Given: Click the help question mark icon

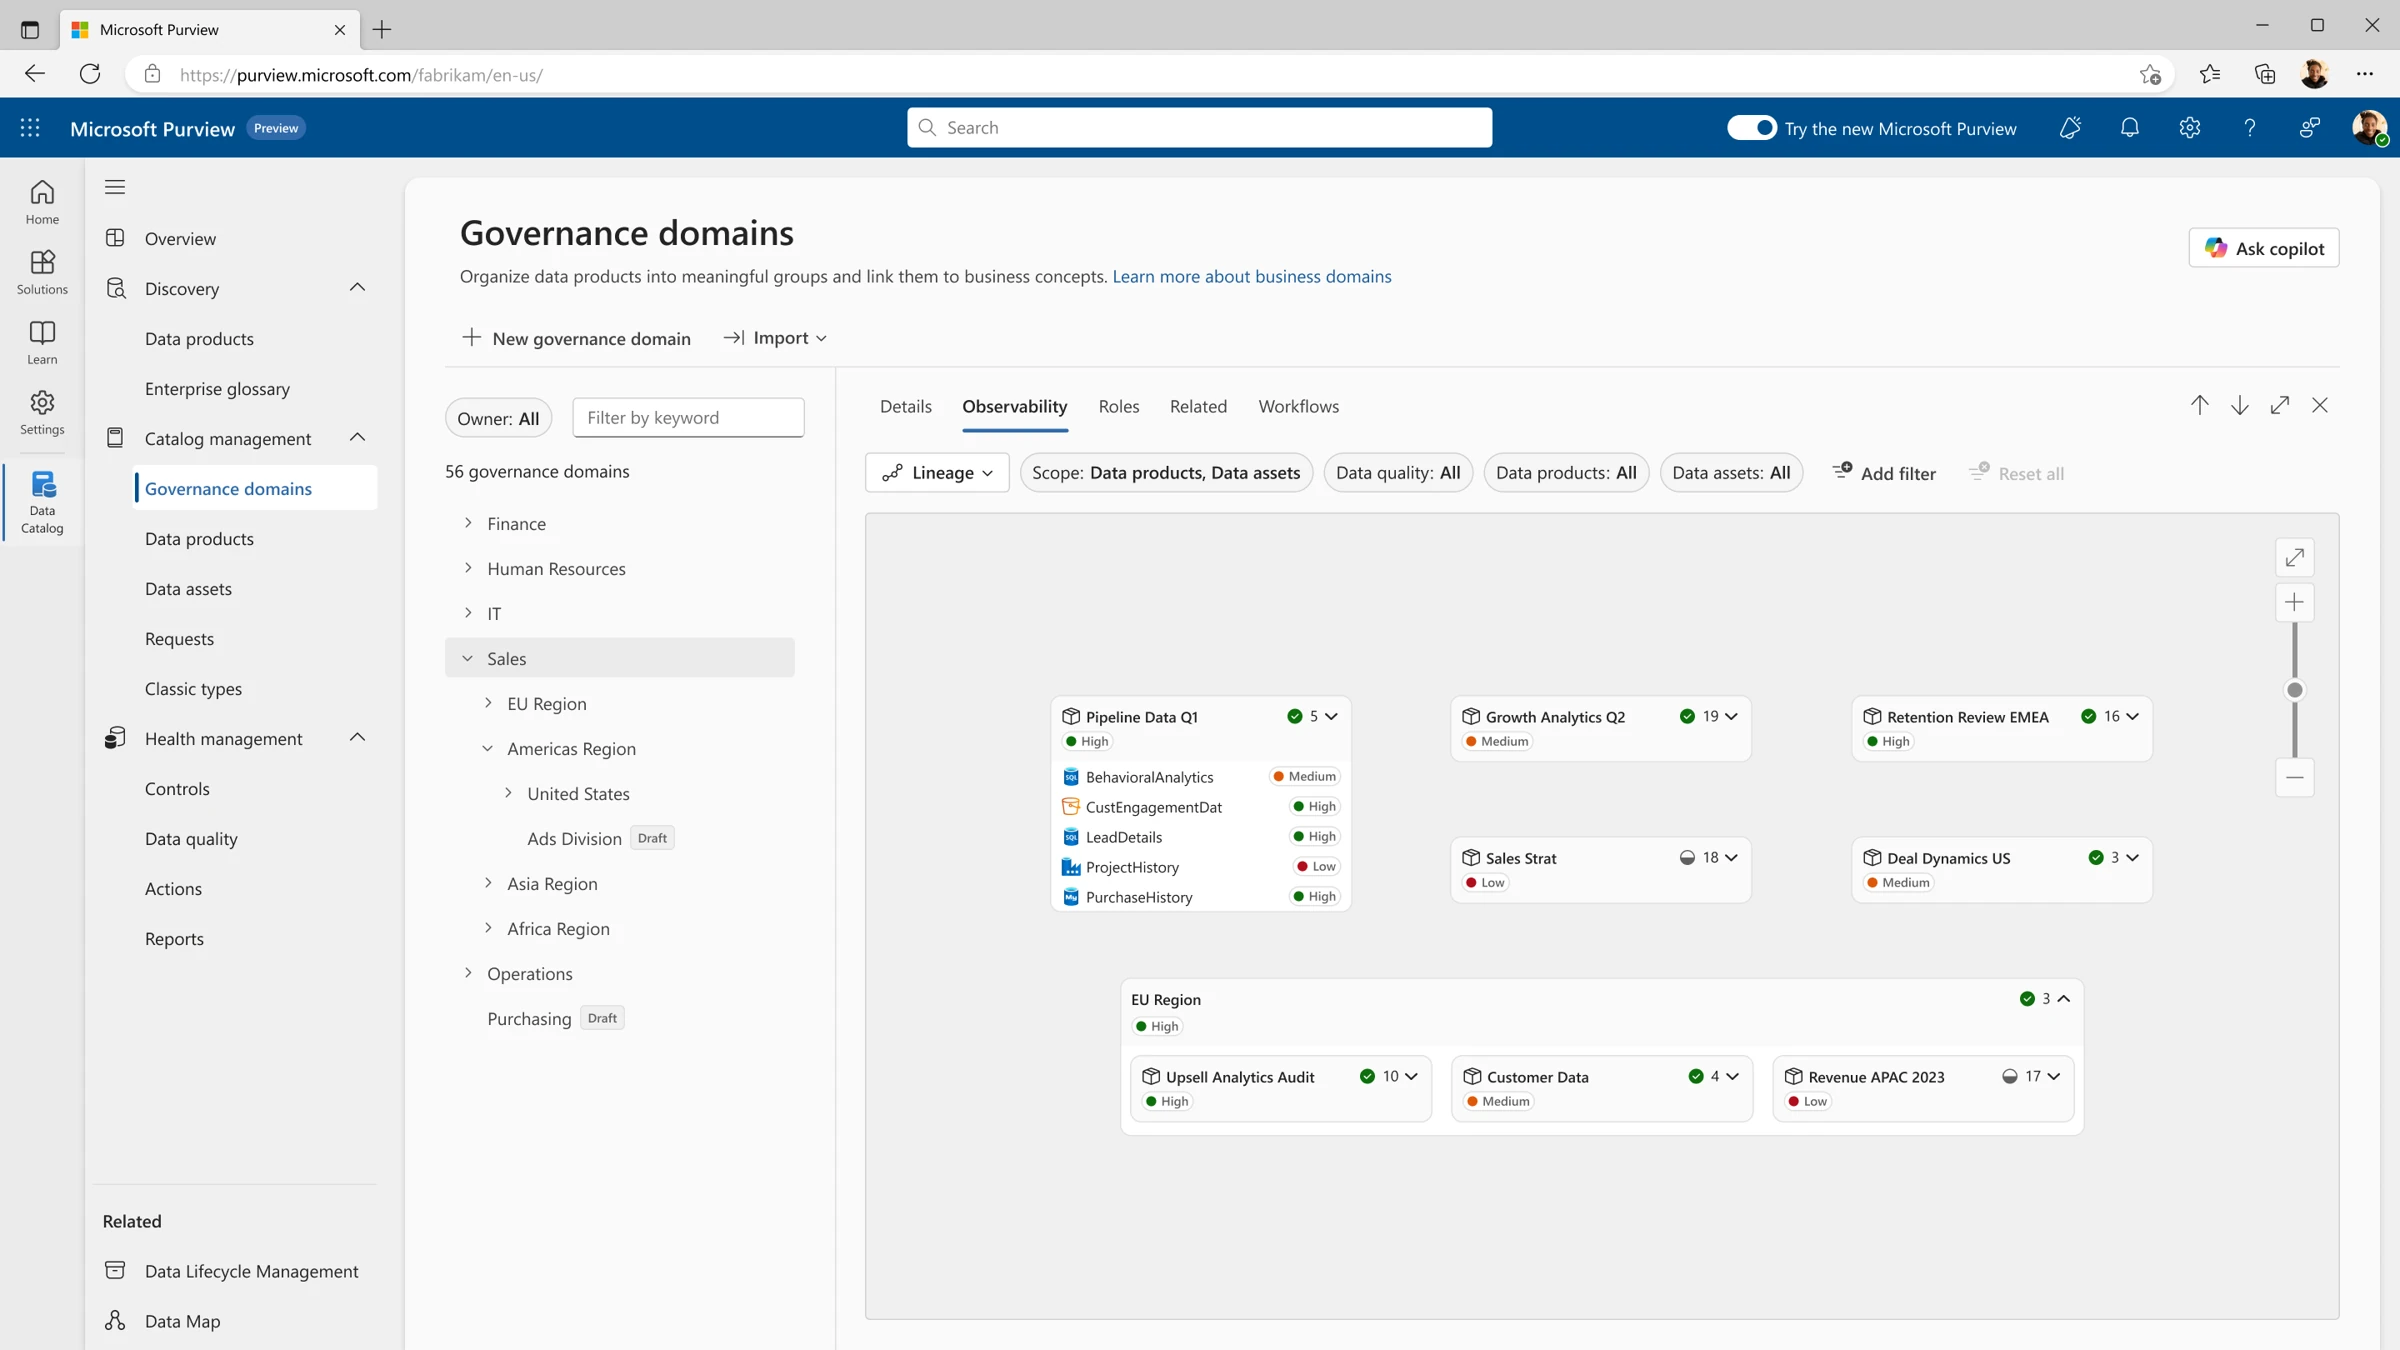Looking at the screenshot, I should [2250, 128].
